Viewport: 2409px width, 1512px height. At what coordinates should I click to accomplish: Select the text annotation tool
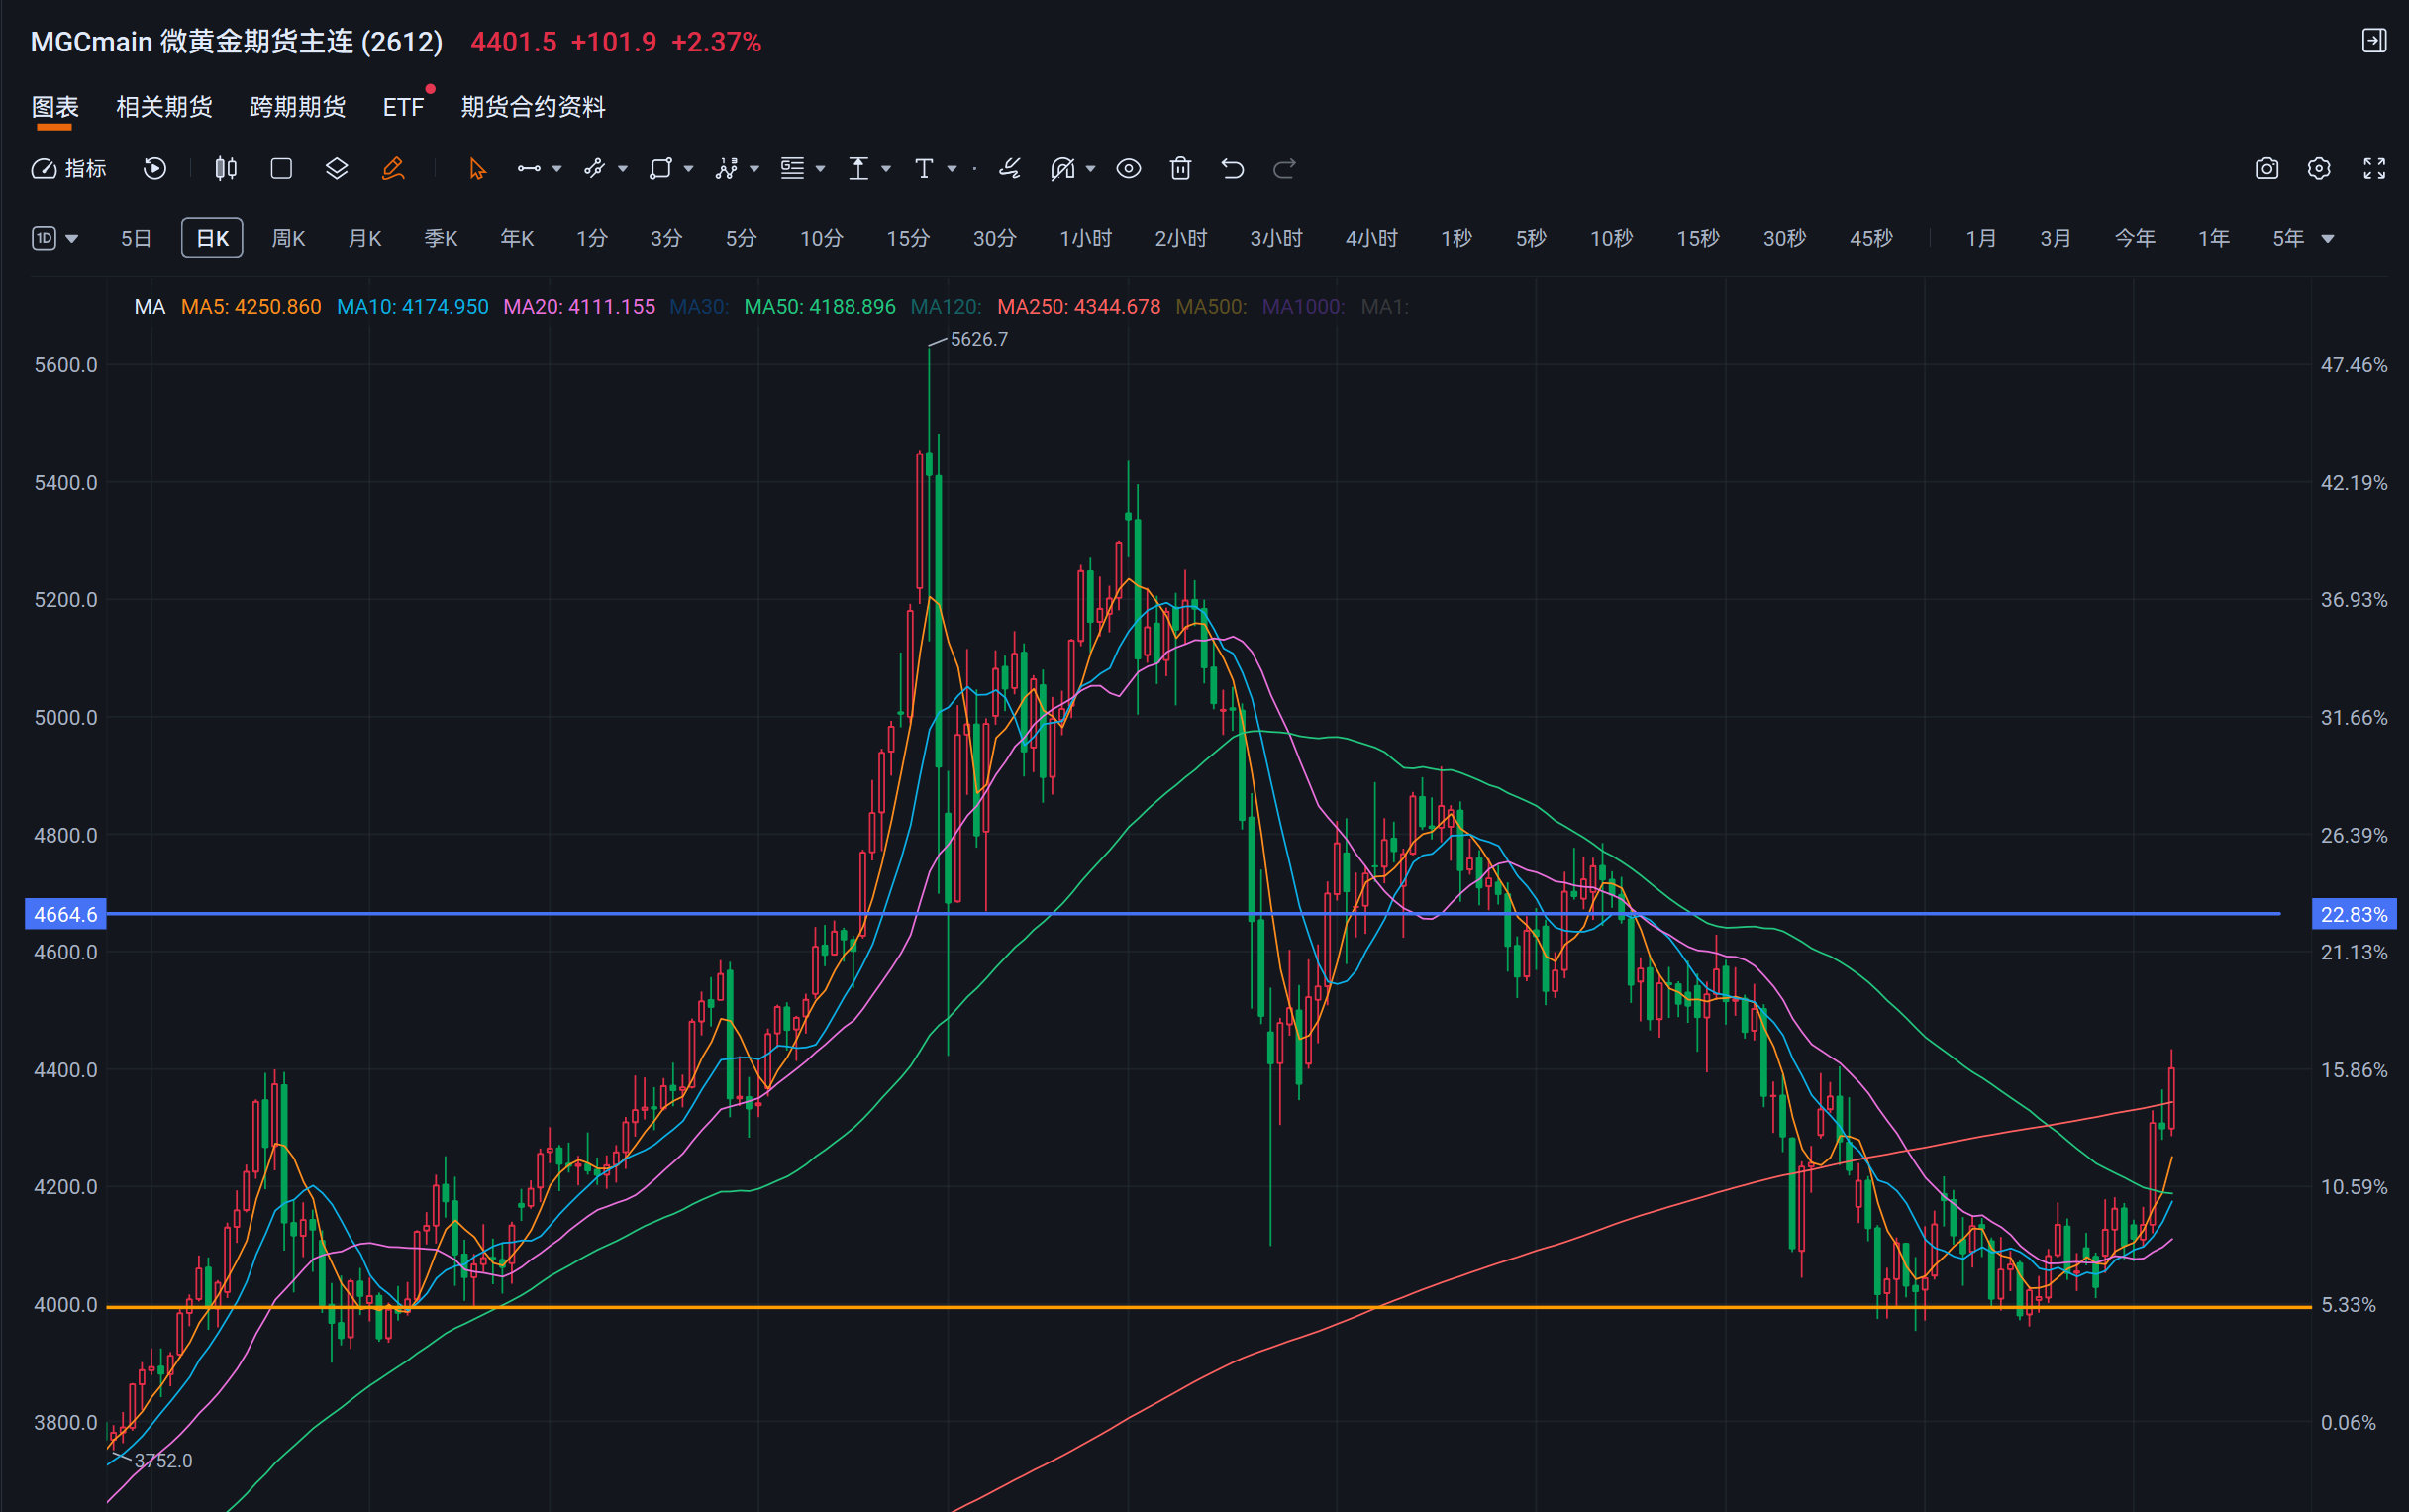click(x=924, y=169)
